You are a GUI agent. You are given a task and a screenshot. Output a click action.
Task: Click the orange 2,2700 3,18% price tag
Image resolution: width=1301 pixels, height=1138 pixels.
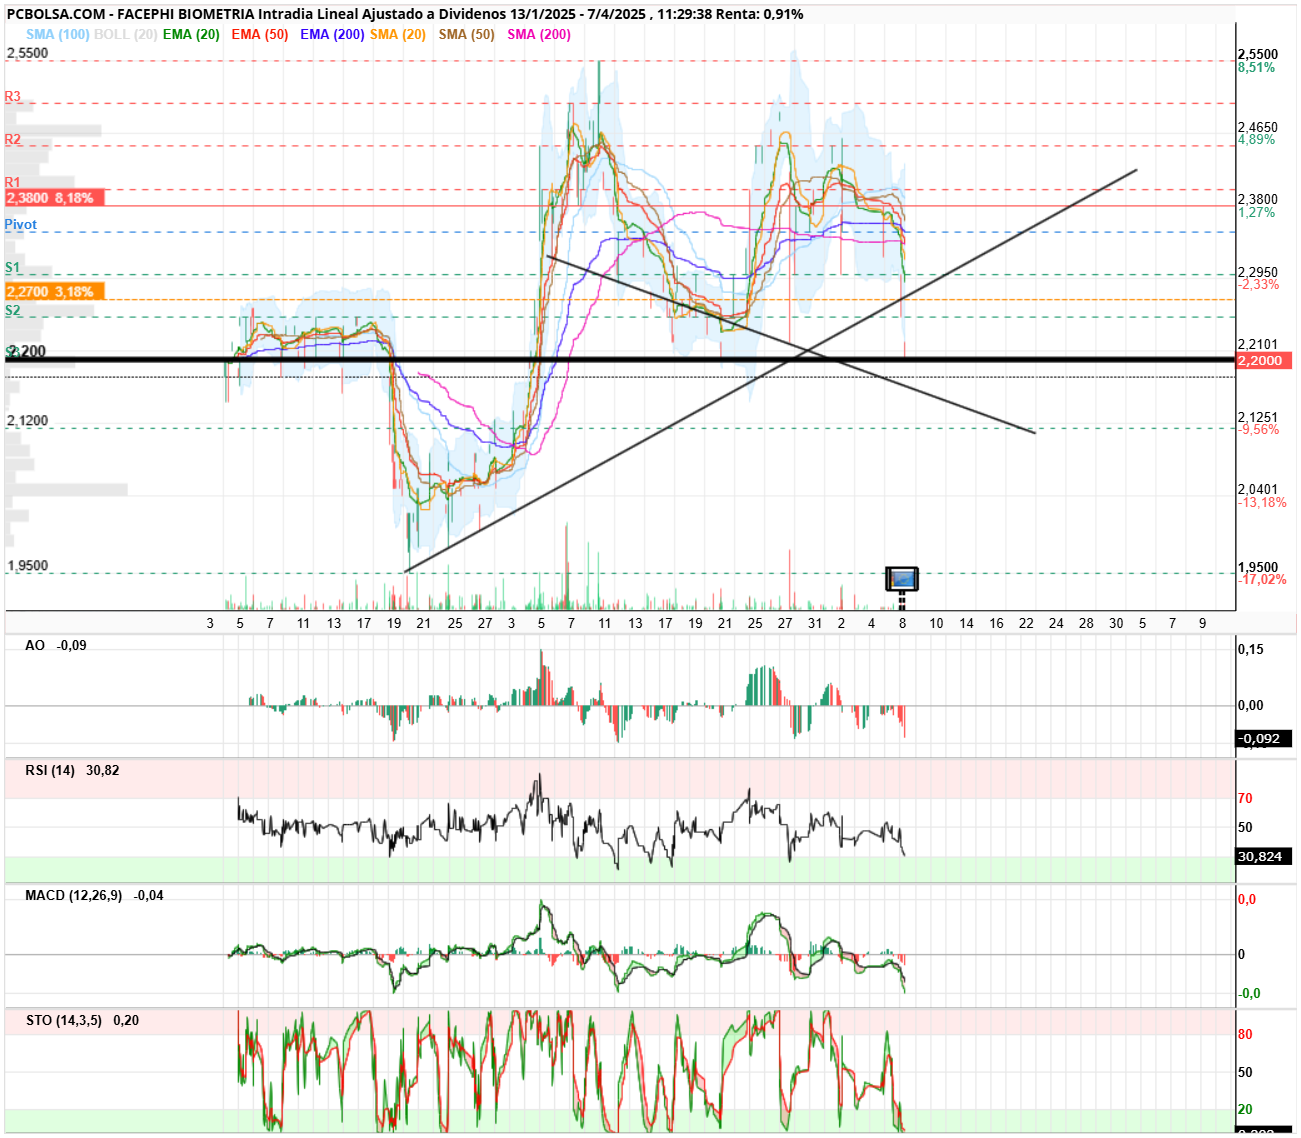click(x=54, y=291)
